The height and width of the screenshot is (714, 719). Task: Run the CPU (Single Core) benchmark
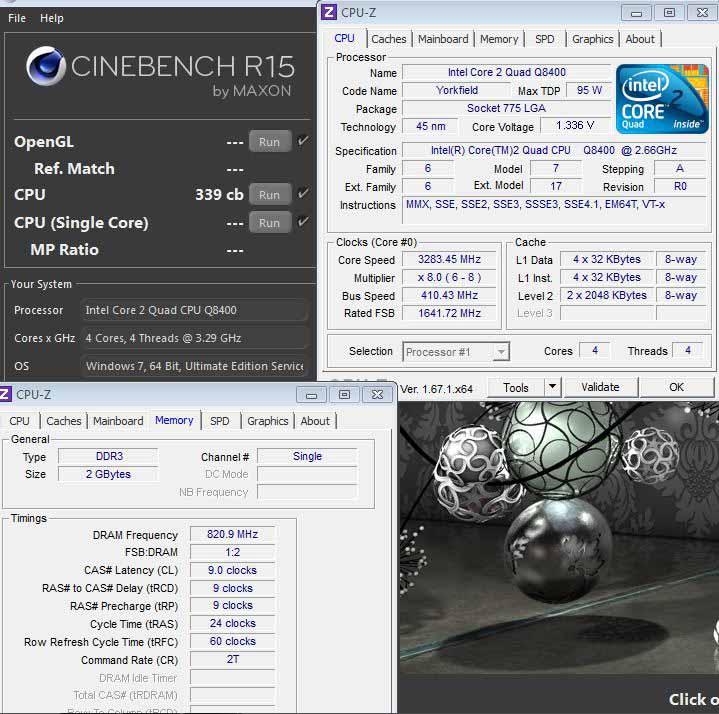point(270,222)
